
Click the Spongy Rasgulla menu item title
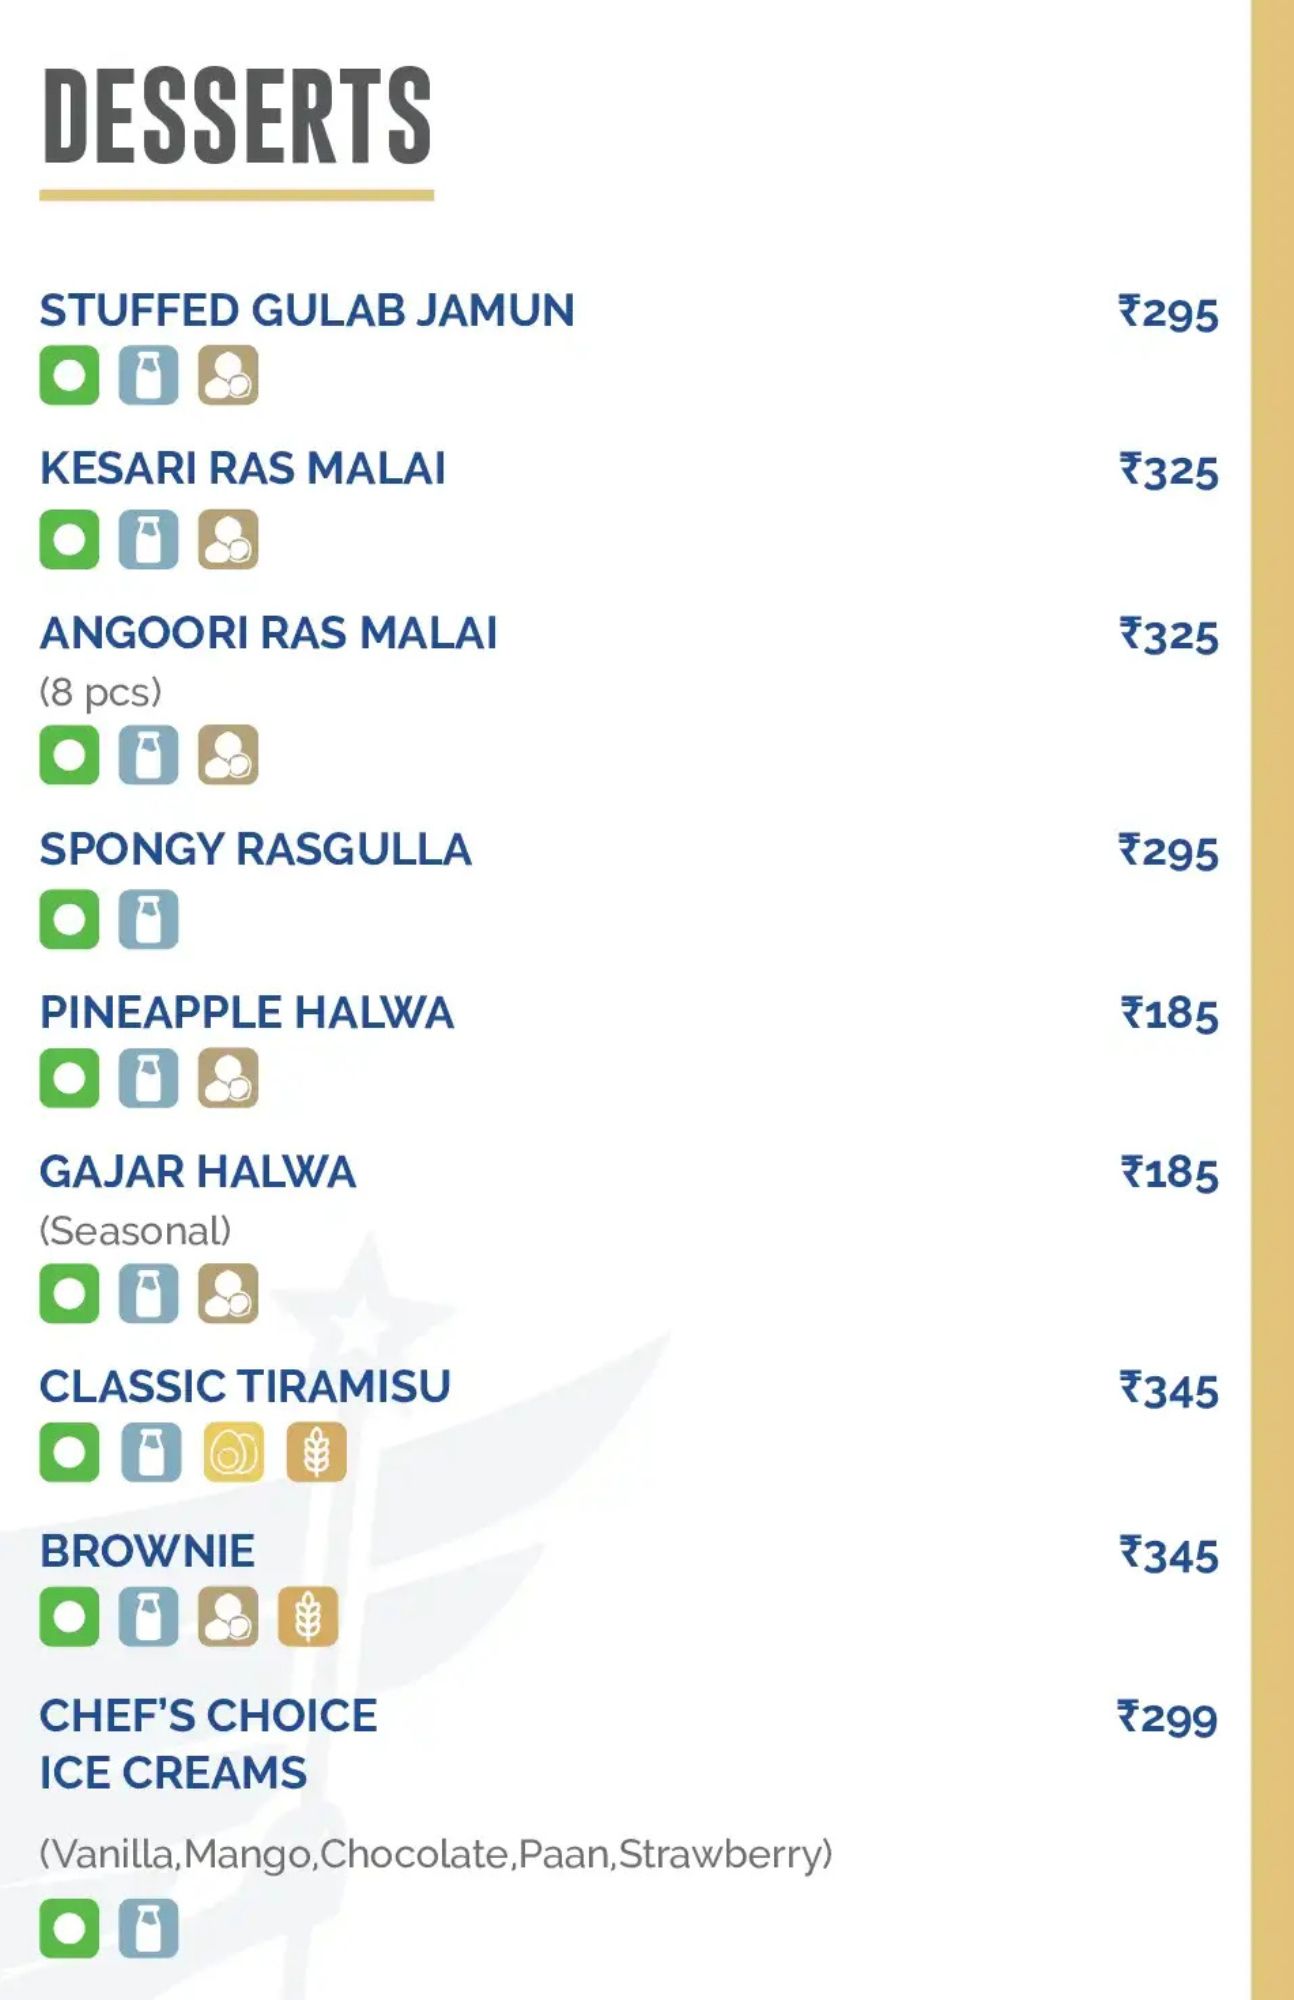[255, 849]
